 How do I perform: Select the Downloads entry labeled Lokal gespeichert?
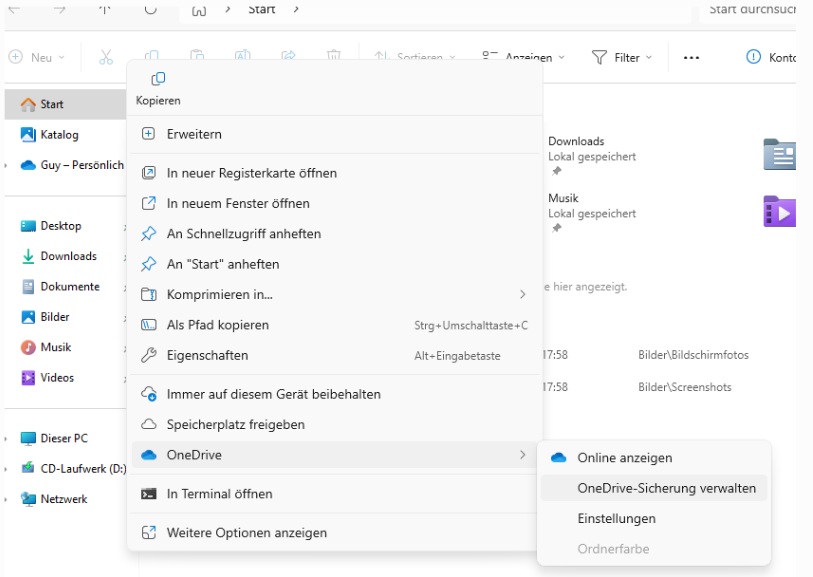592,154
